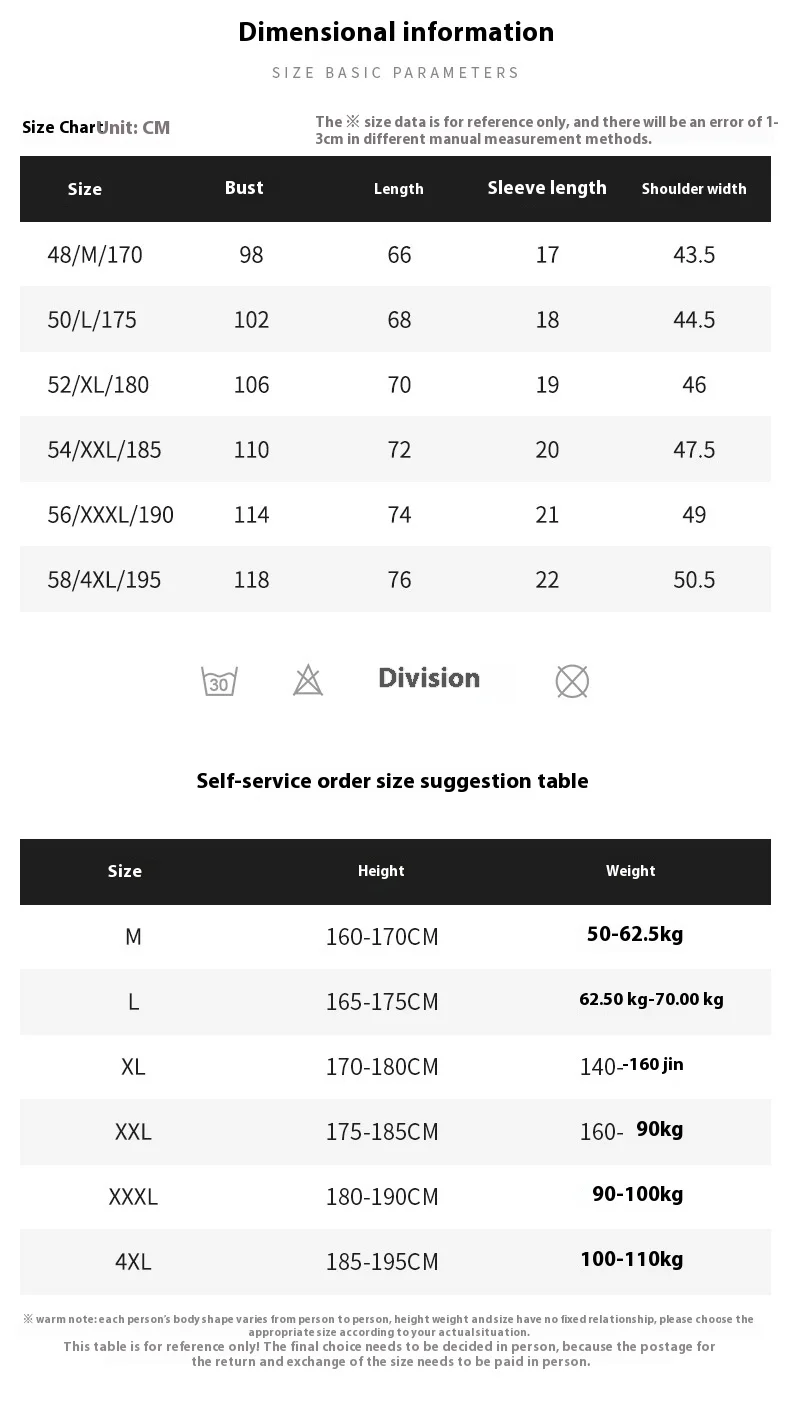Click the do not bleach triangle icon
Viewport: 790px width, 1421px height.
click(308, 681)
